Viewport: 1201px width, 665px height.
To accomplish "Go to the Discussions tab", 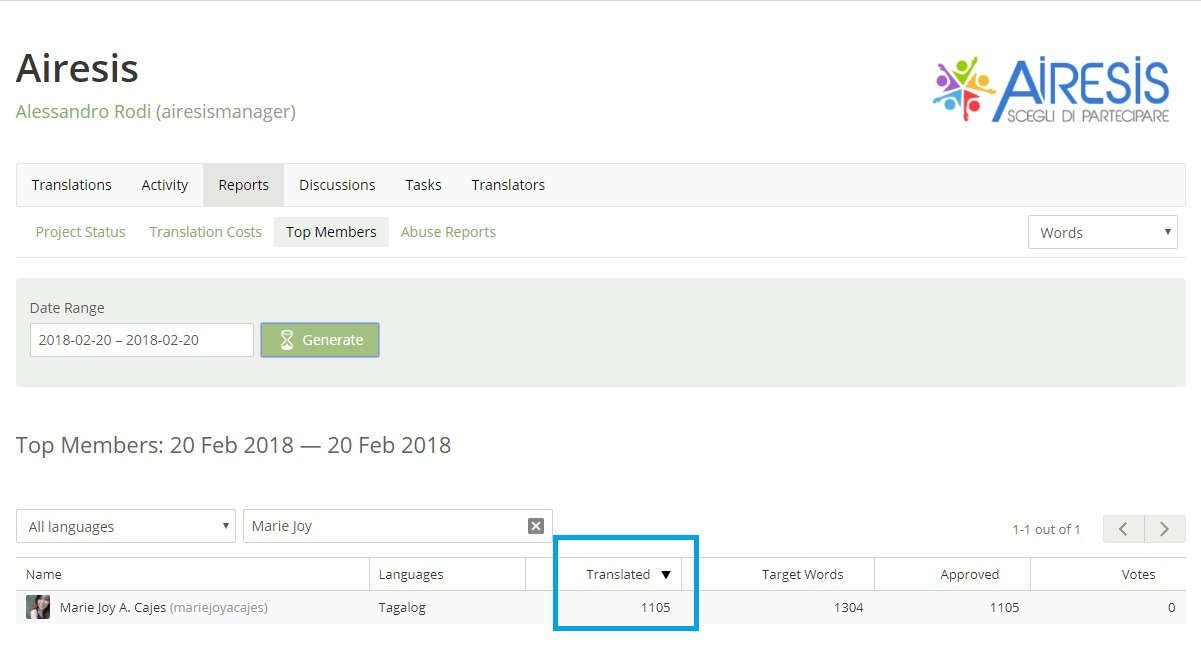I will pos(337,185).
